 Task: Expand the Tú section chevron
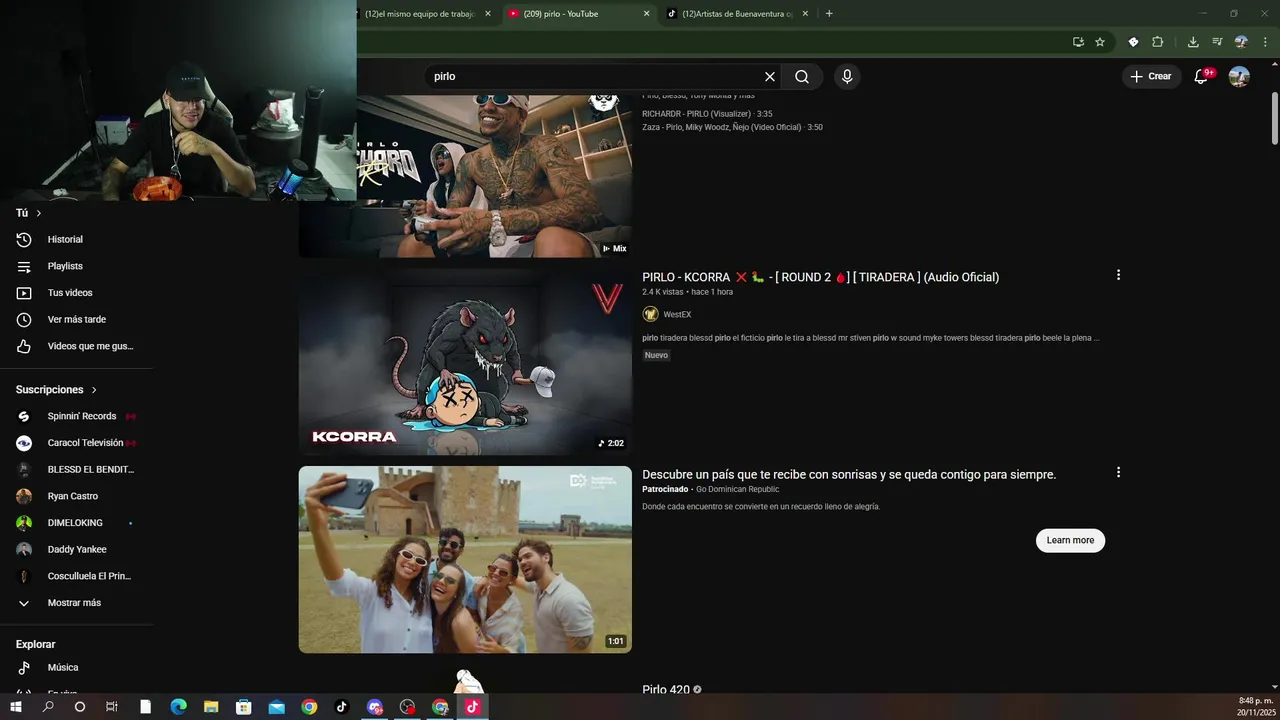coord(39,213)
